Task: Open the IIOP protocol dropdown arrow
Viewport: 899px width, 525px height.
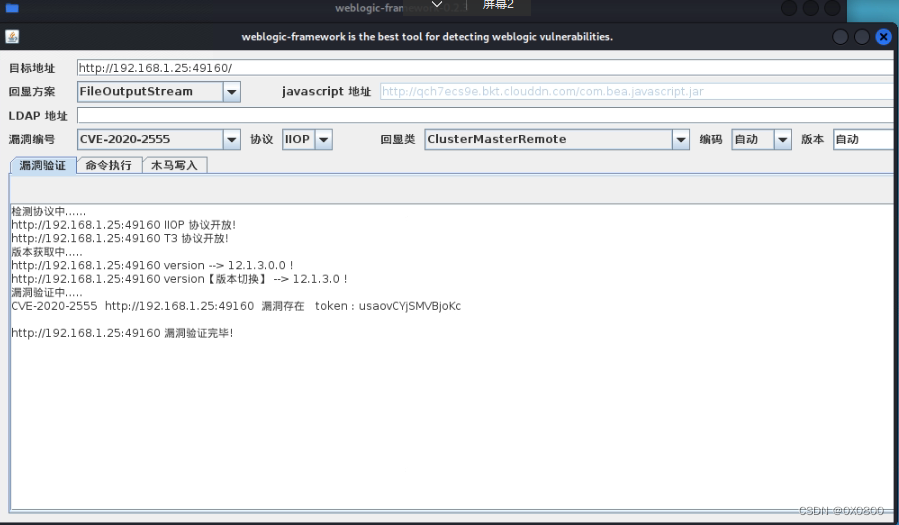Action: (x=324, y=139)
